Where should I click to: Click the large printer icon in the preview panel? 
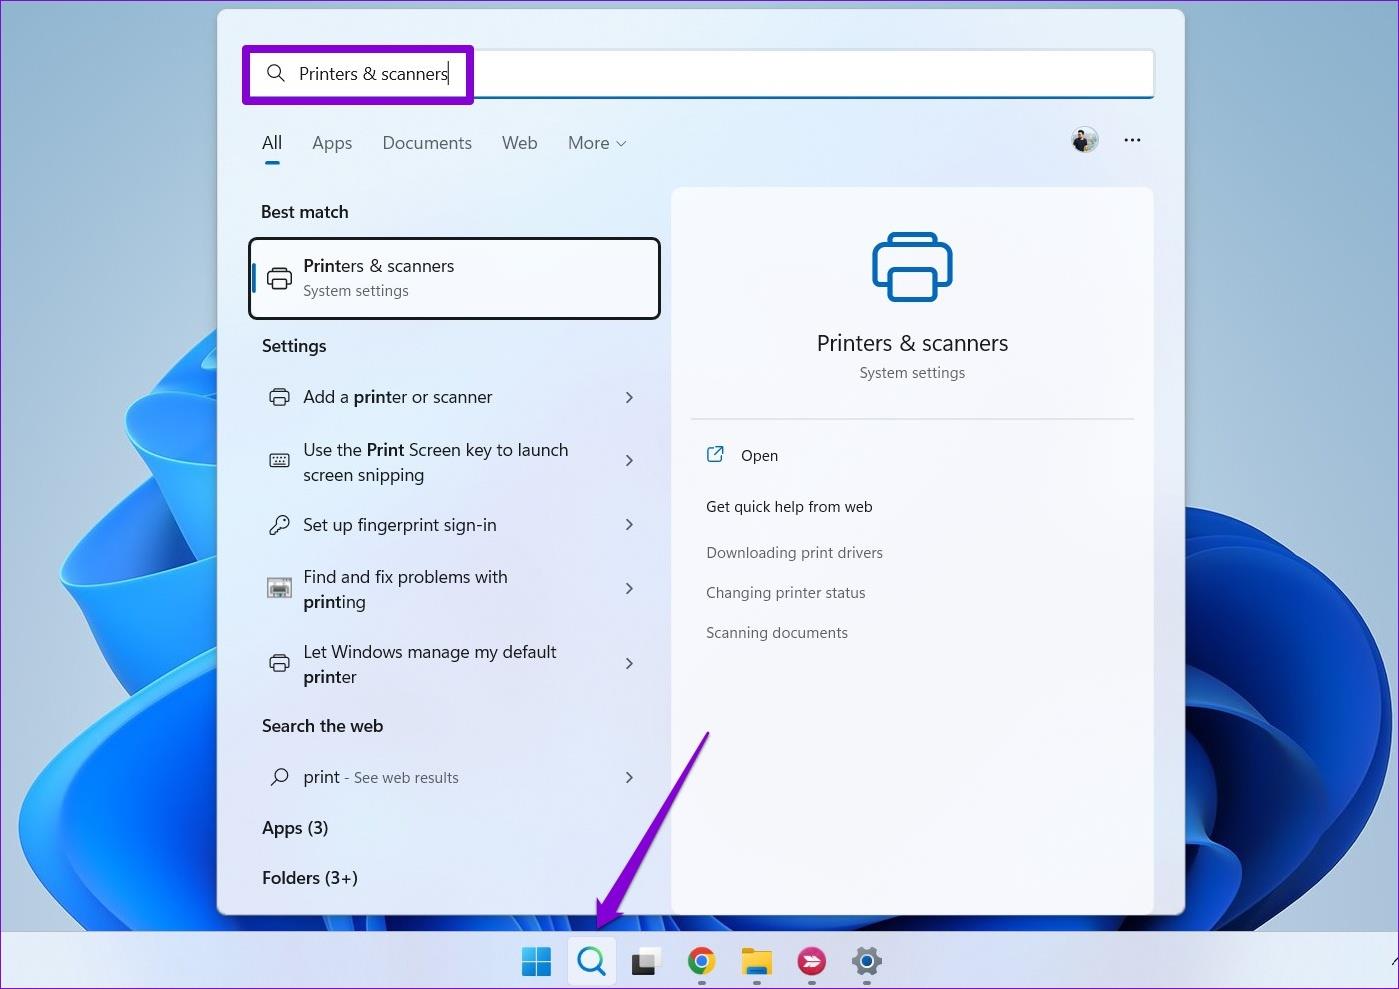[x=911, y=267]
